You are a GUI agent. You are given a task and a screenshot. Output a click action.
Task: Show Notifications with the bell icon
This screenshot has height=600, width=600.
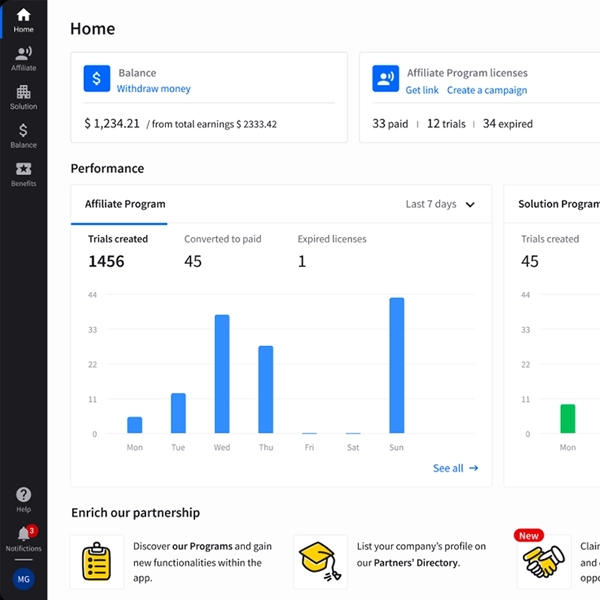click(x=23, y=538)
